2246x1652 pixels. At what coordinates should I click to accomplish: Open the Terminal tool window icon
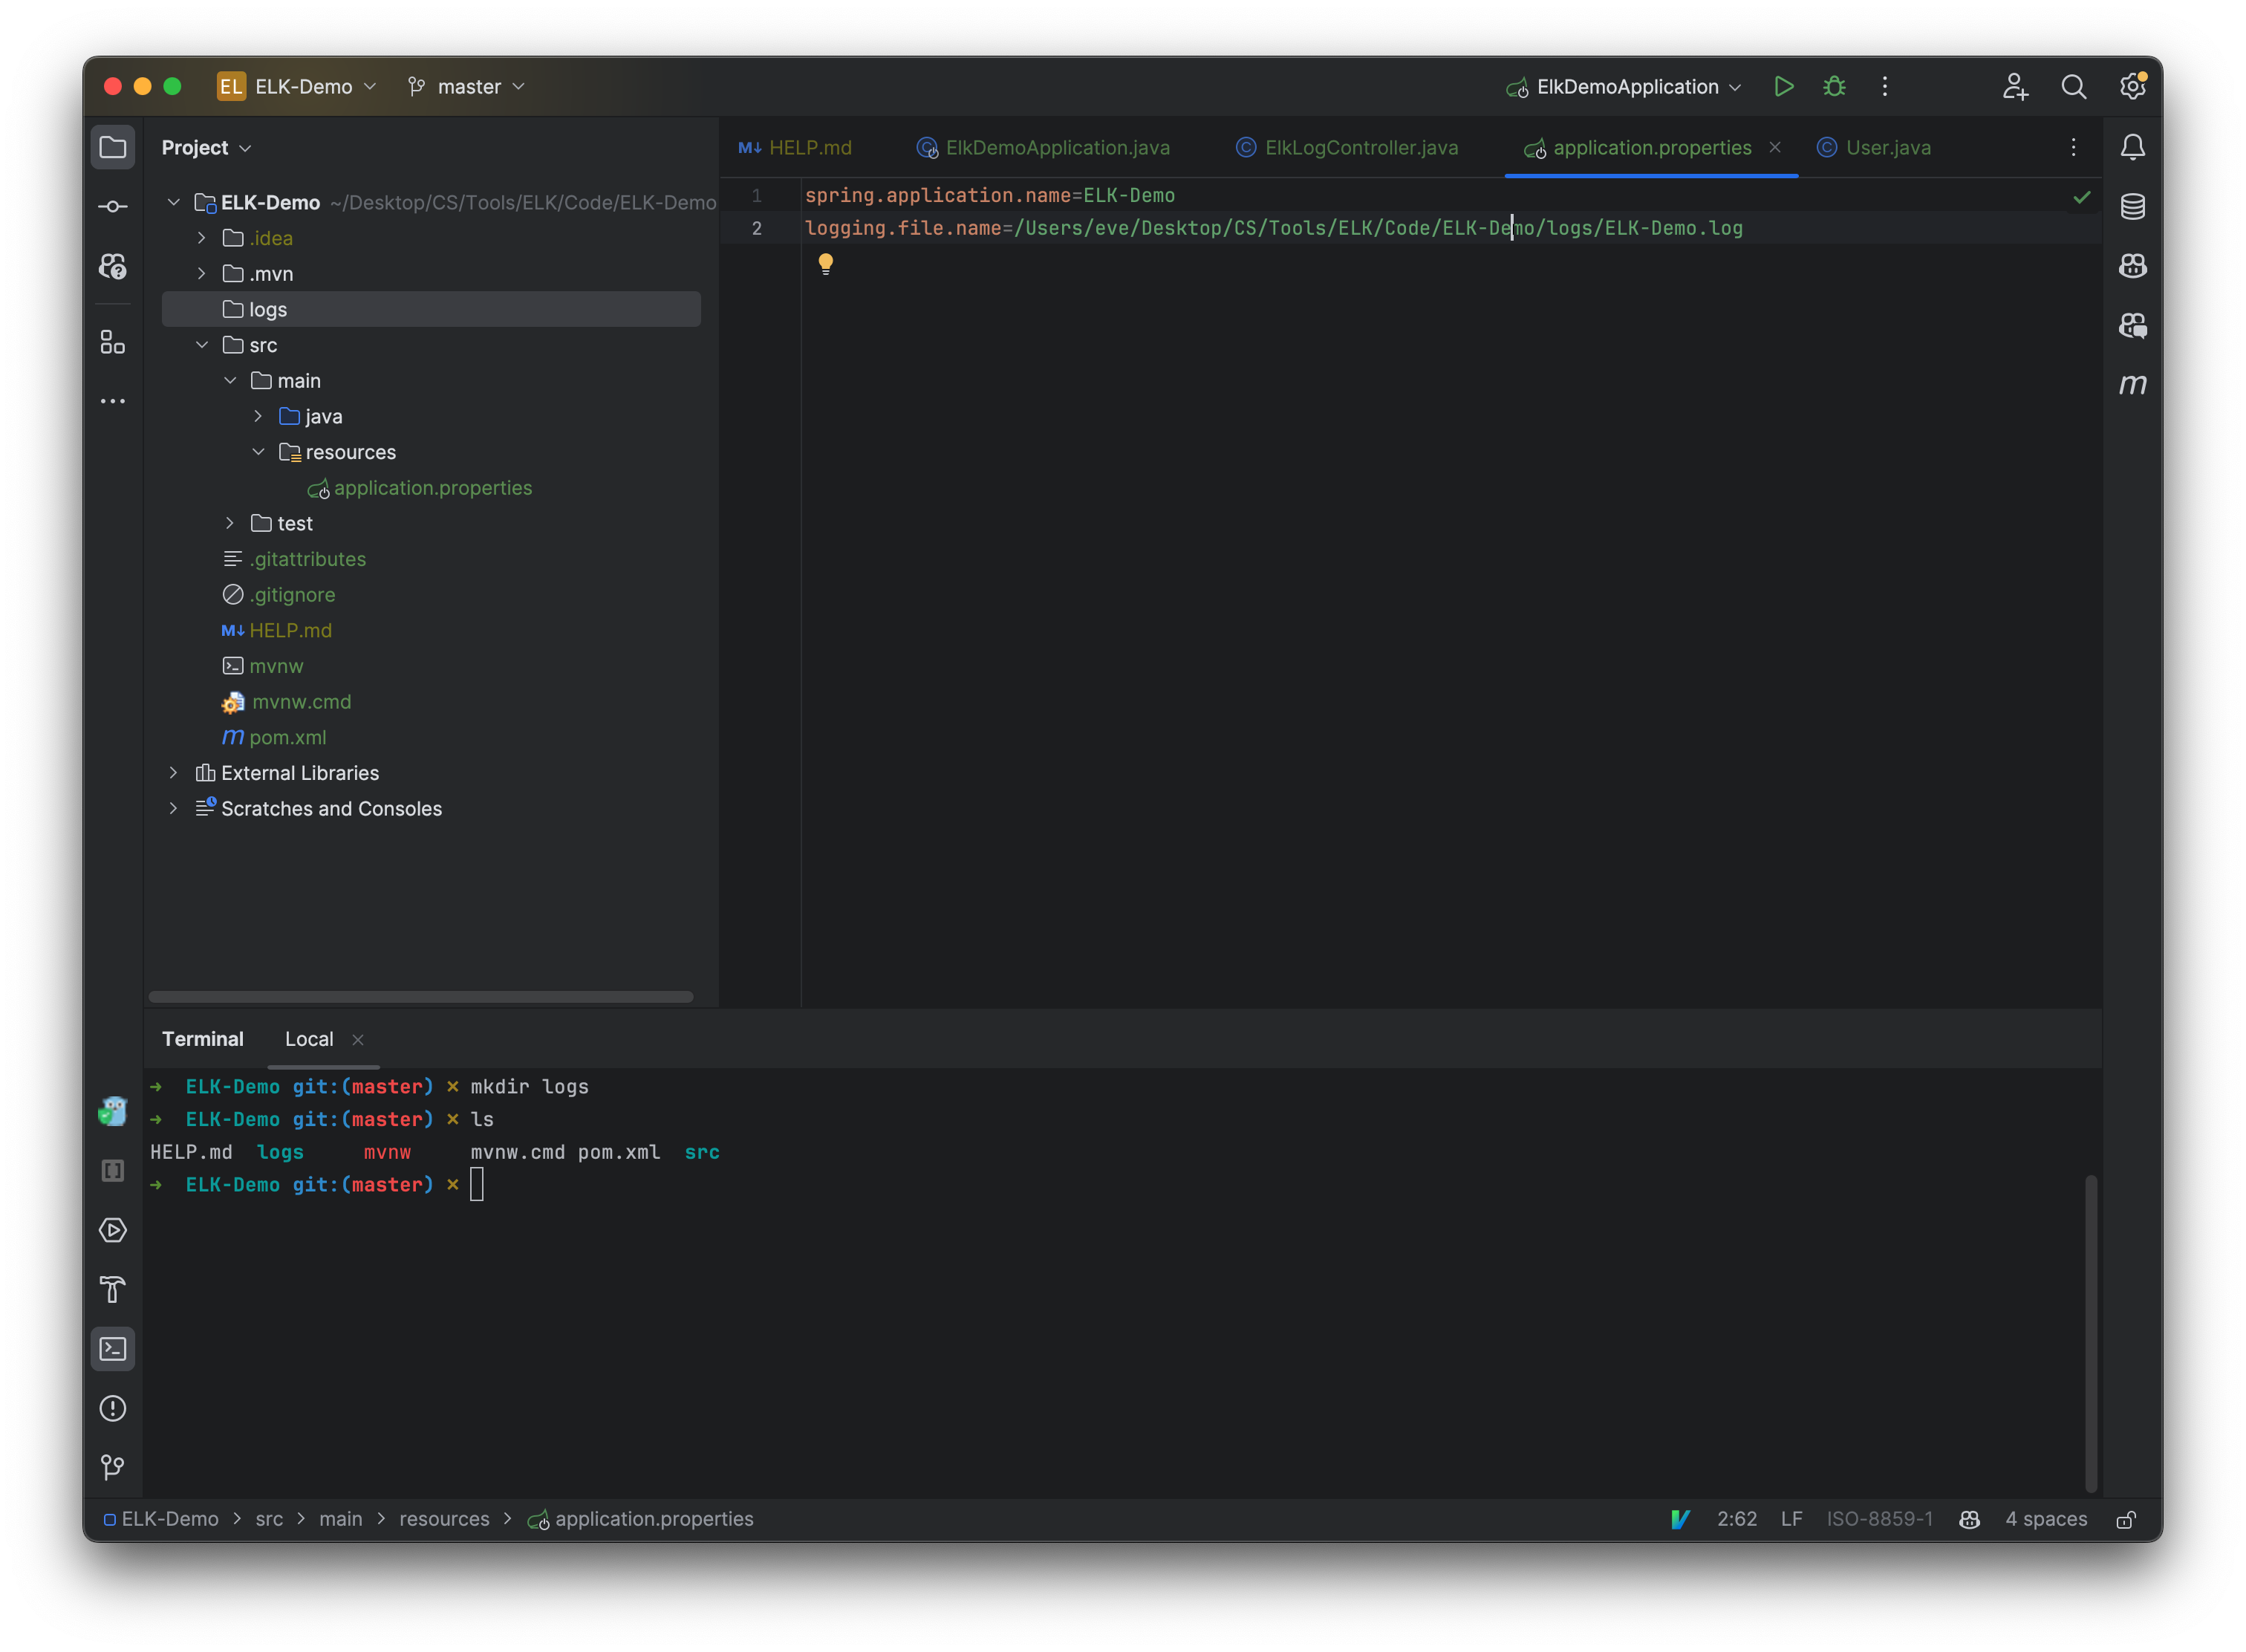112,1348
